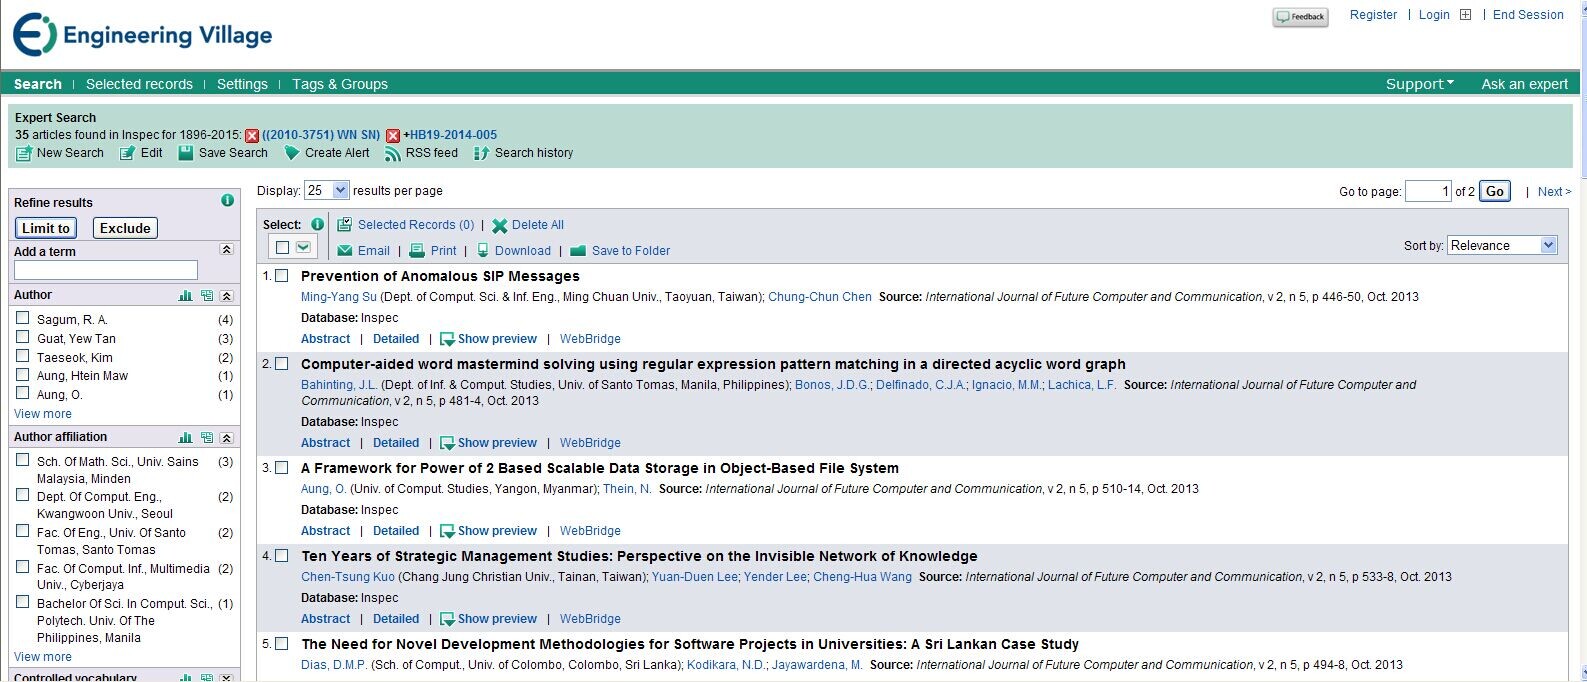Click the Go to page number field
Viewport: 1587px width, 682px height.
pyautogui.click(x=1428, y=191)
